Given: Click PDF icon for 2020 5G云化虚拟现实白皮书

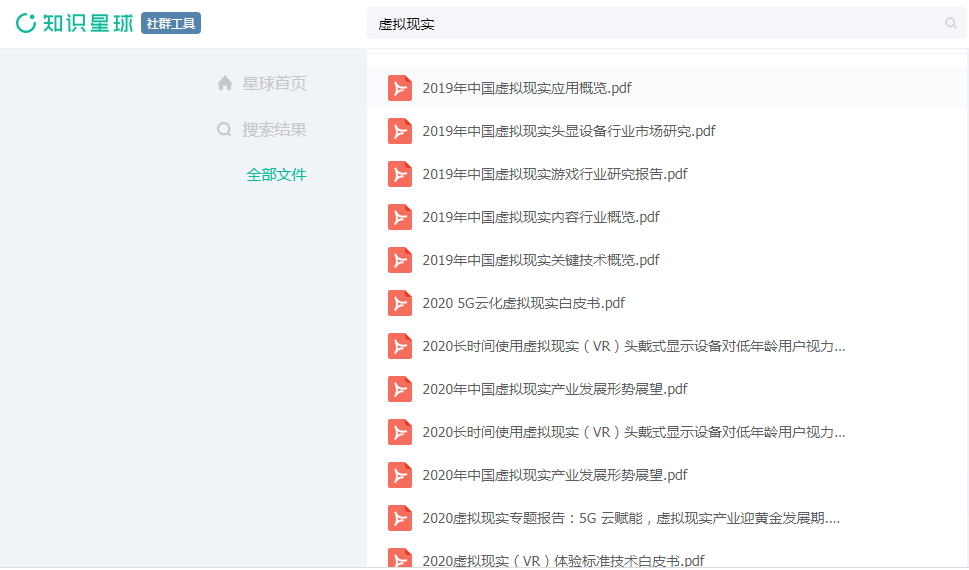Looking at the screenshot, I should click(x=400, y=303).
